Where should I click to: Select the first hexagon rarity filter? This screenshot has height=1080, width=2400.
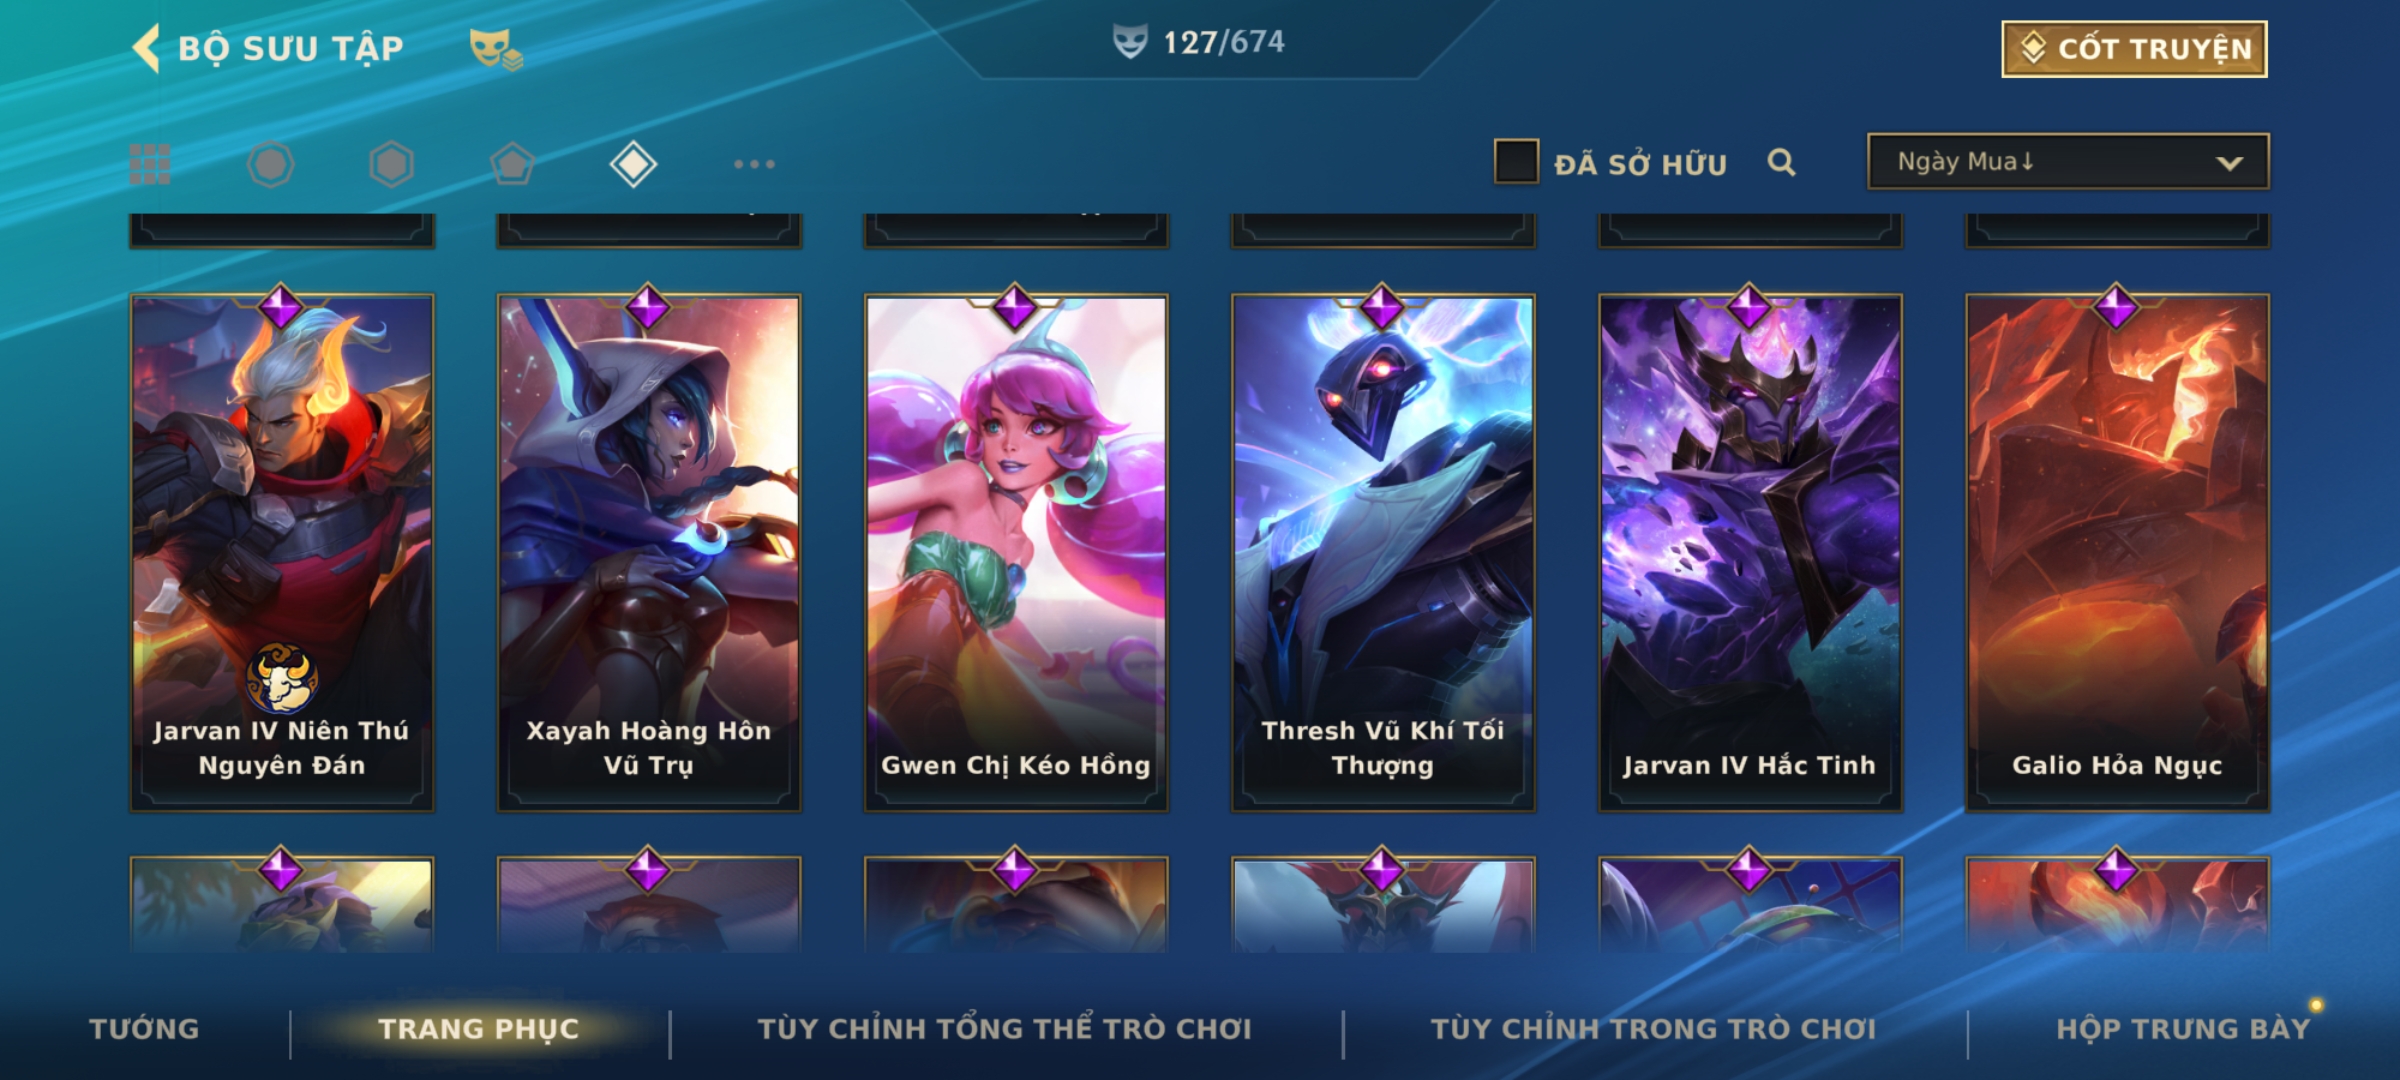pyautogui.click(x=270, y=164)
